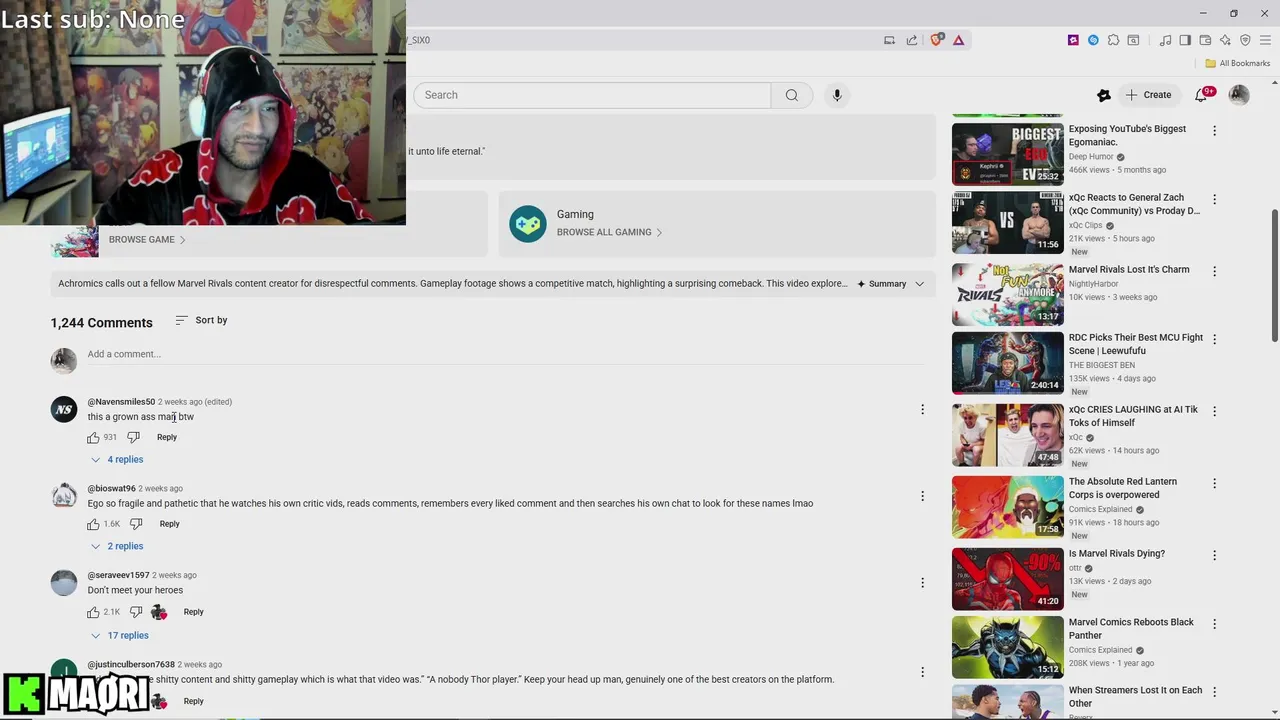Expand the 2 replies under @bioswat96
The height and width of the screenshot is (720, 1280).
click(x=117, y=546)
